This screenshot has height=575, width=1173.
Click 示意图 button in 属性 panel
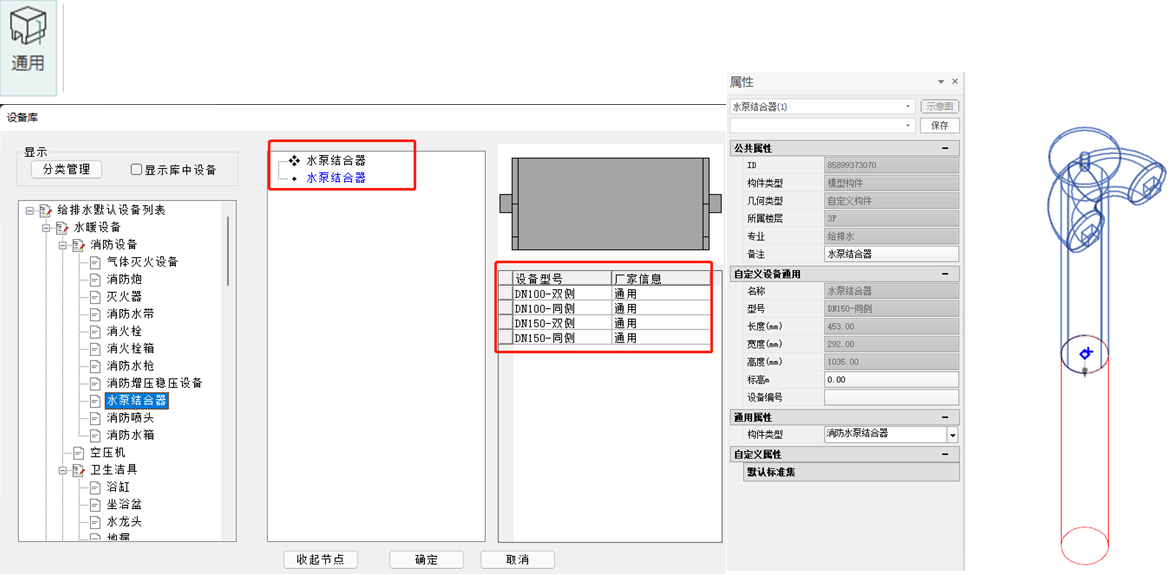[x=940, y=107]
